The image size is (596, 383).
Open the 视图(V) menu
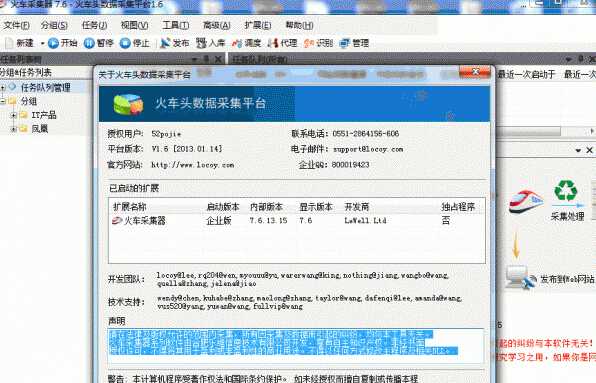[x=134, y=25]
